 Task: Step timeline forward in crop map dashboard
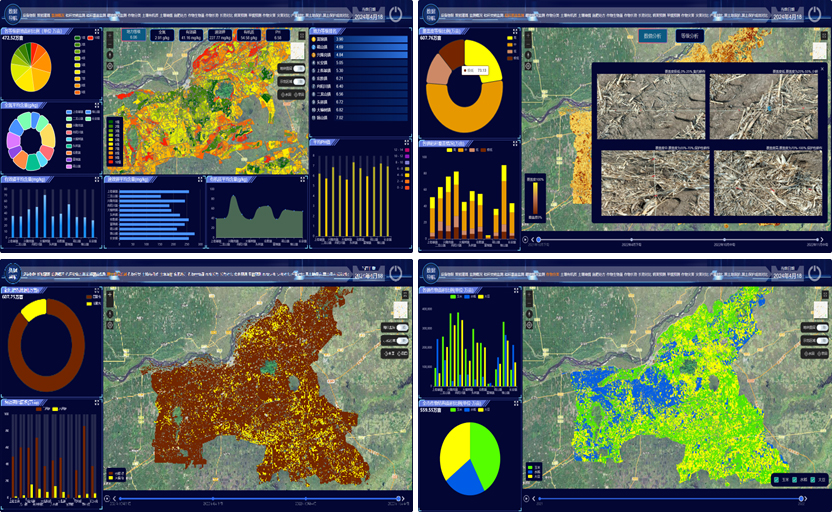(x=807, y=498)
